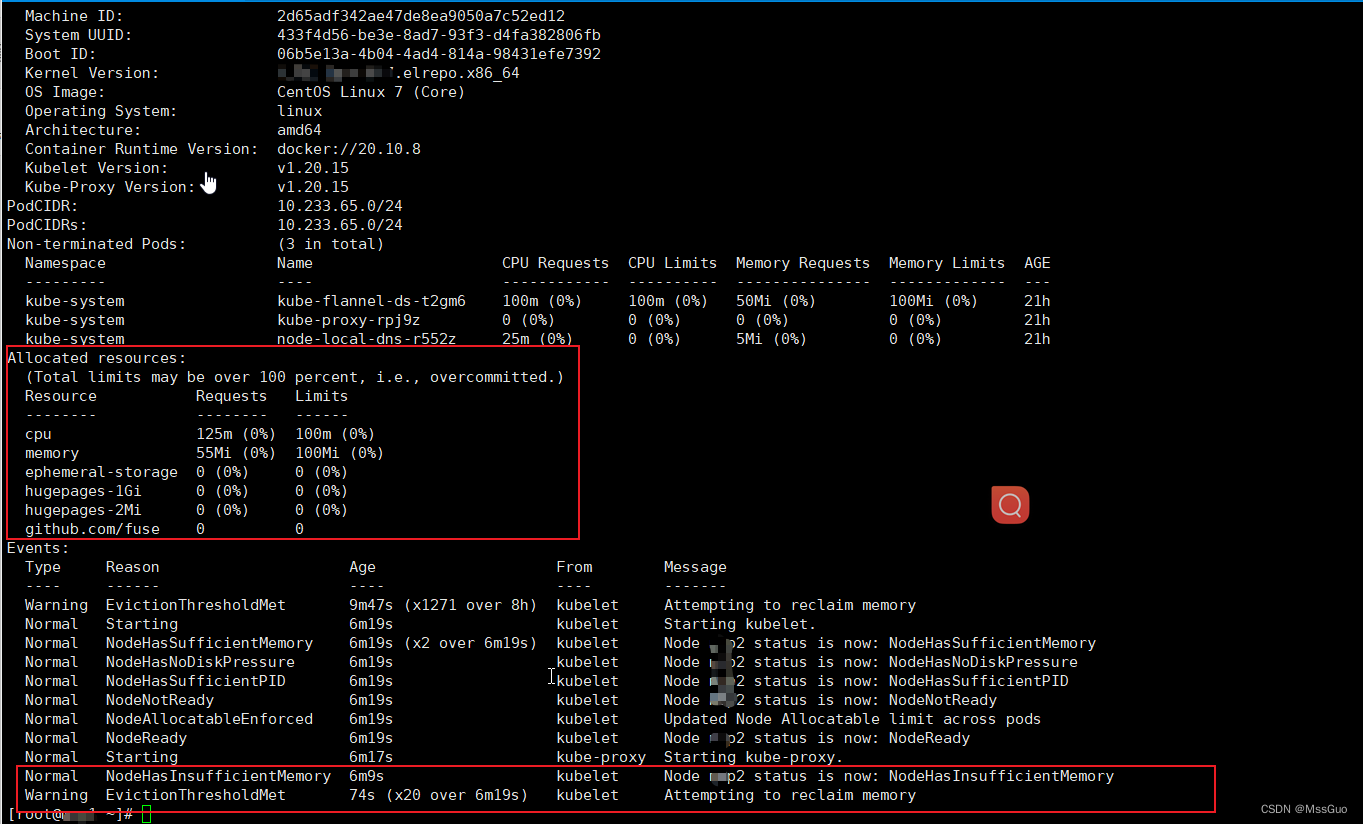The width and height of the screenshot is (1363, 824).
Task: Select pod name kube-flannel-ds-t2gm6
Action: (371, 301)
